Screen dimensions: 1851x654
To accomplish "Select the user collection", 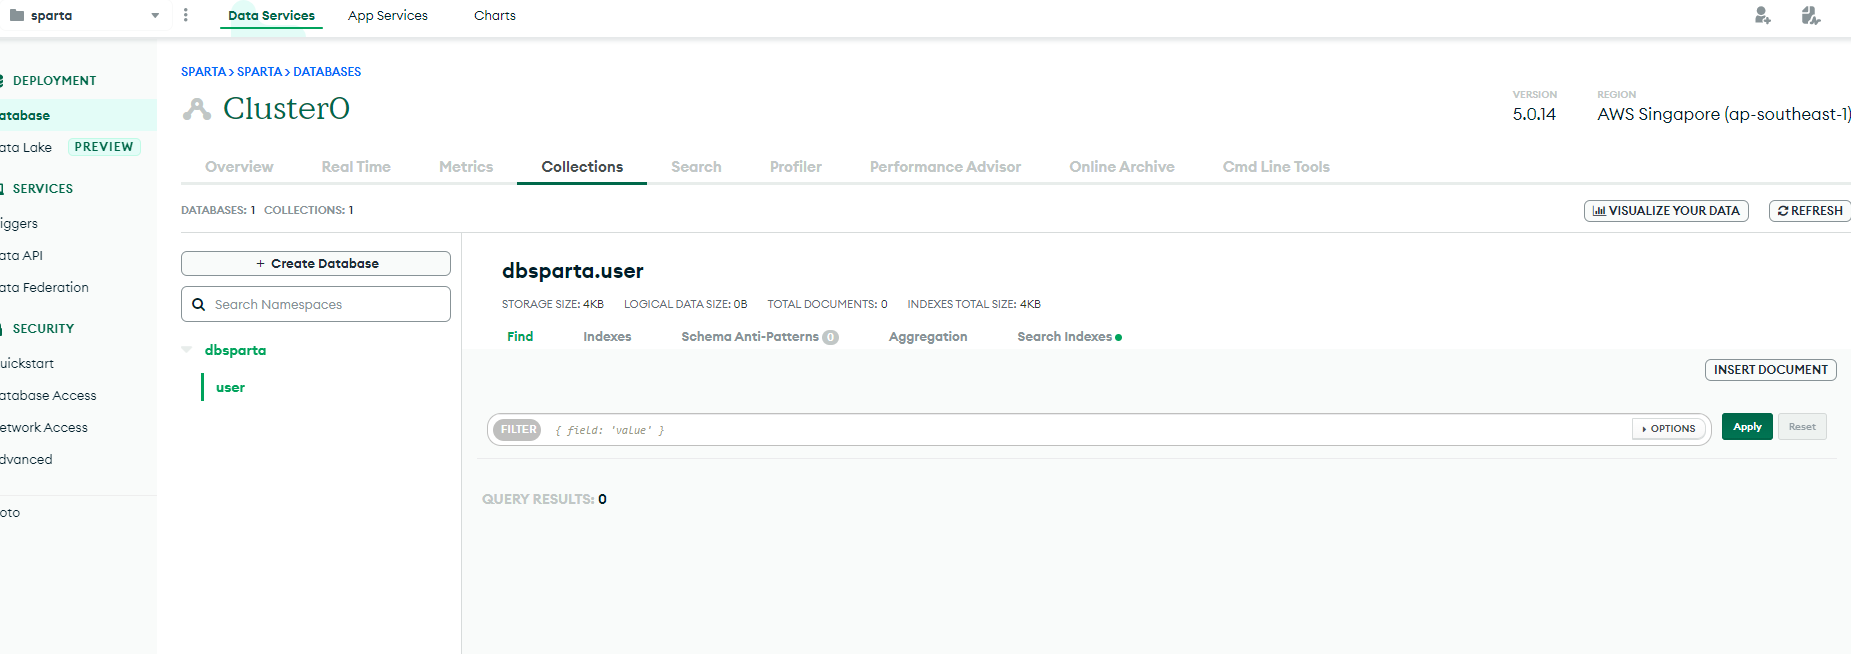I will 230,388.
